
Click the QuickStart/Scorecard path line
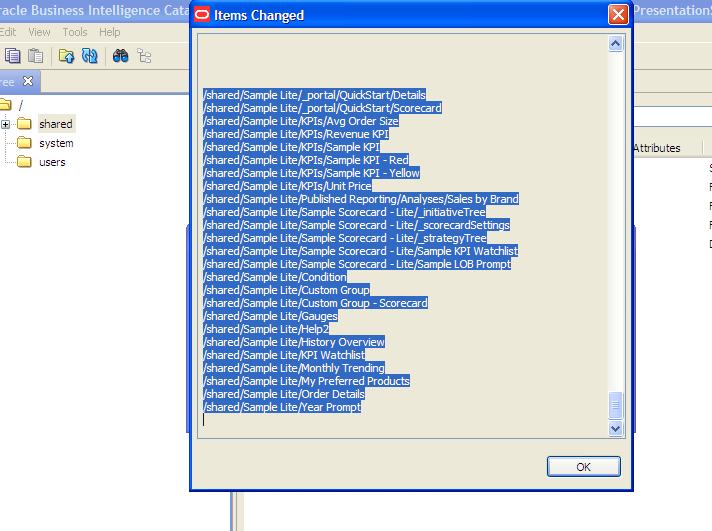pos(322,108)
